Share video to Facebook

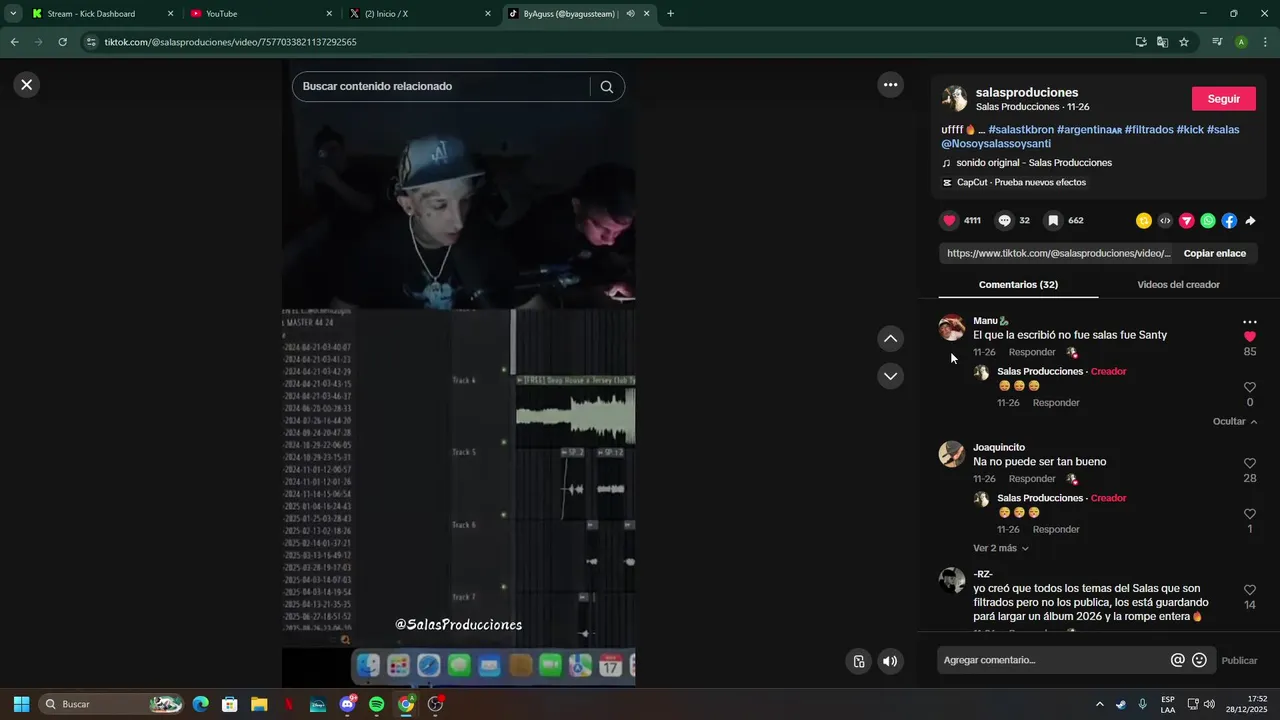pos(1229,221)
